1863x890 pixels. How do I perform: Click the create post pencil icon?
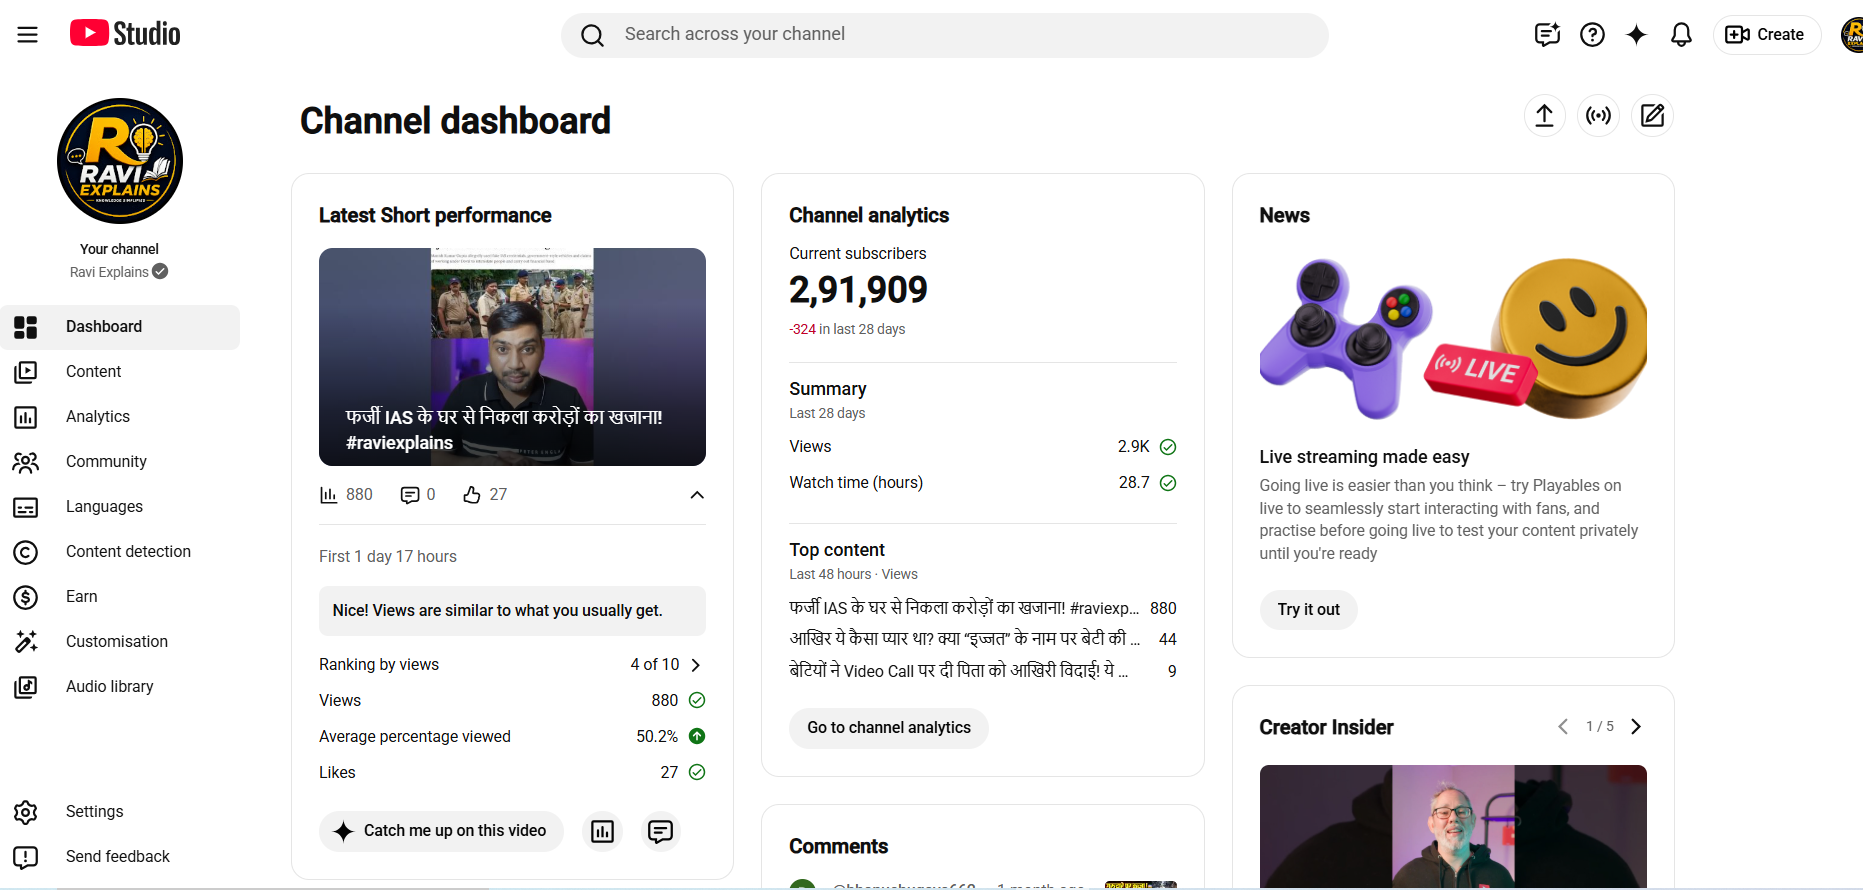tap(1652, 116)
